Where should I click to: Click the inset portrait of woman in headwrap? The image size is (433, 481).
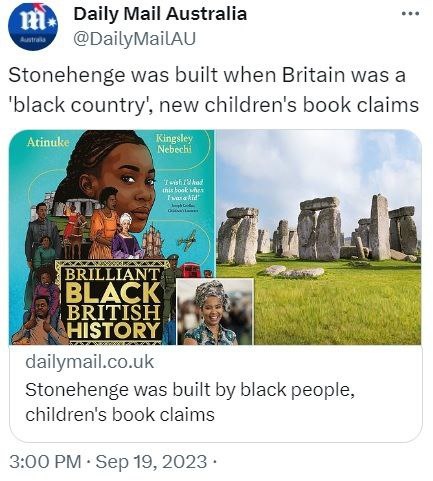point(215,312)
